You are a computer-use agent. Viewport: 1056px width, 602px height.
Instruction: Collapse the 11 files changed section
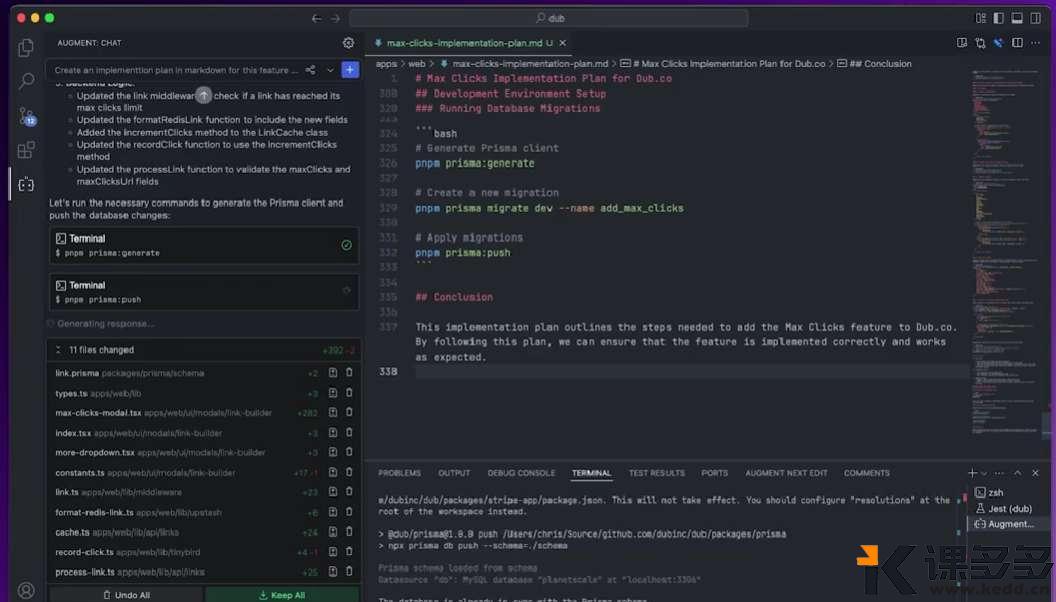(x=58, y=349)
